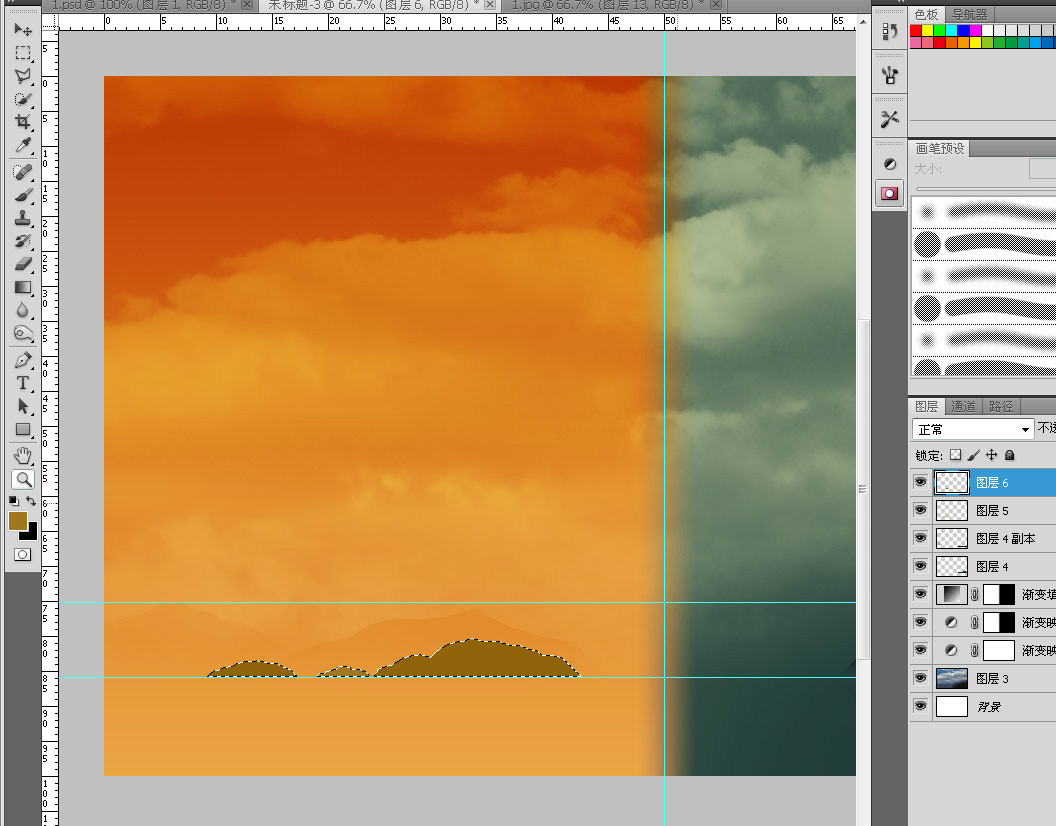Select the Healing Brush tool
The height and width of the screenshot is (826, 1056).
pos(23,172)
